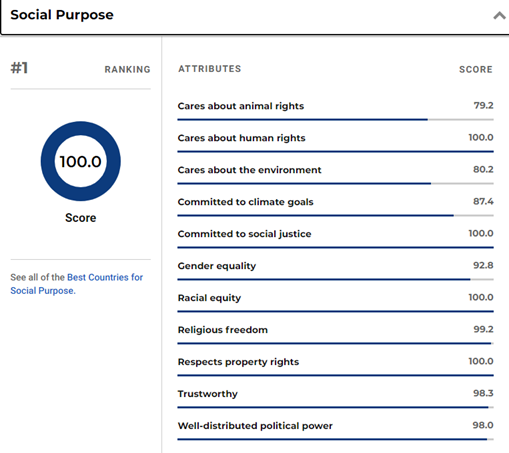Collapse the Social Purpose section chevron
The image size is (509, 453).
pos(499,15)
